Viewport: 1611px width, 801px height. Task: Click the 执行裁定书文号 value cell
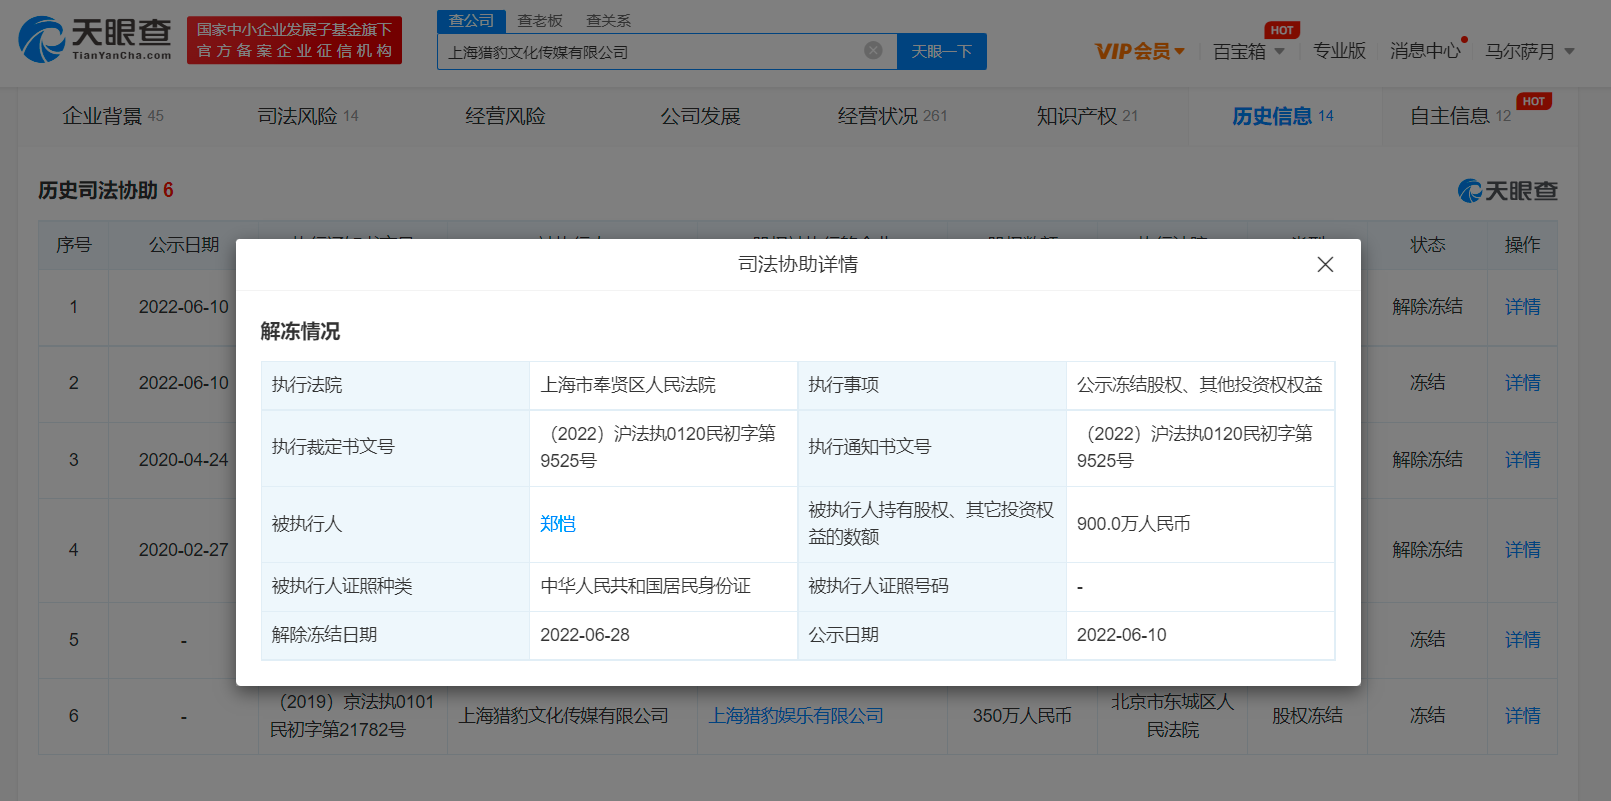pos(663,447)
